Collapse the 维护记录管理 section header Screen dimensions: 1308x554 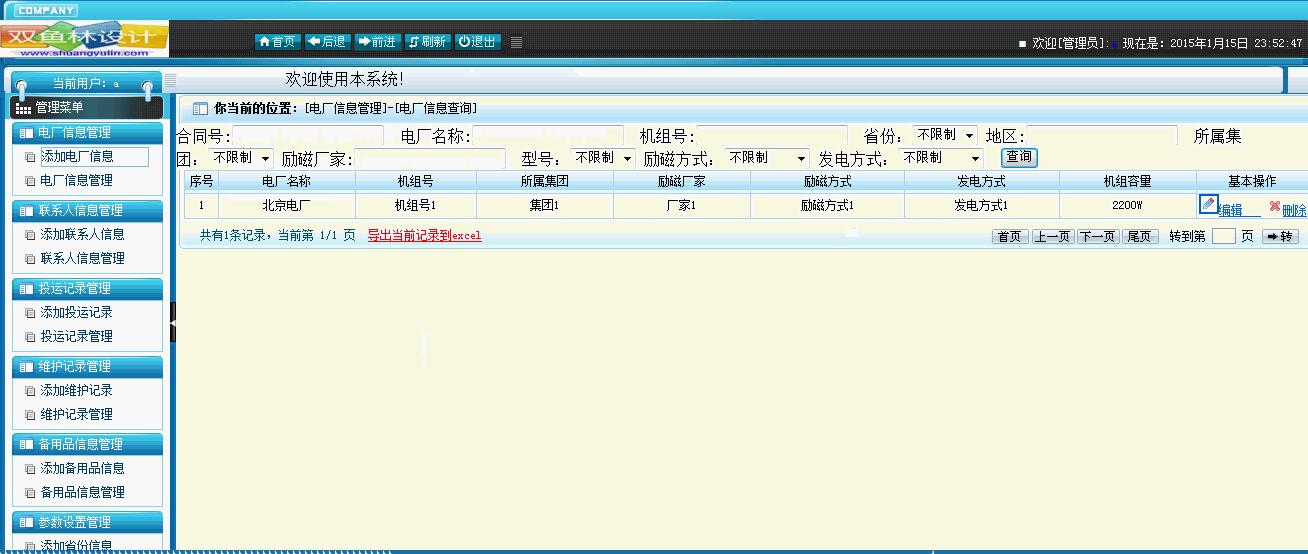[x=87, y=367]
